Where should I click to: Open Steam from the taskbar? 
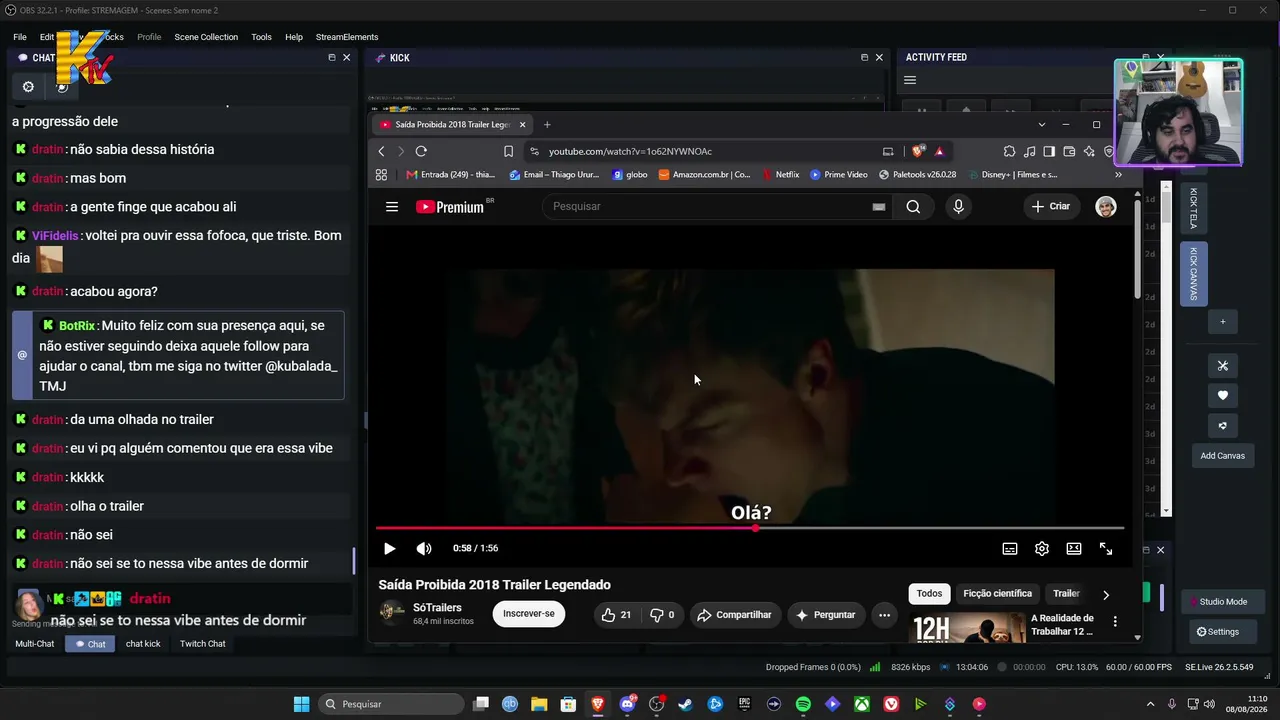click(685, 704)
